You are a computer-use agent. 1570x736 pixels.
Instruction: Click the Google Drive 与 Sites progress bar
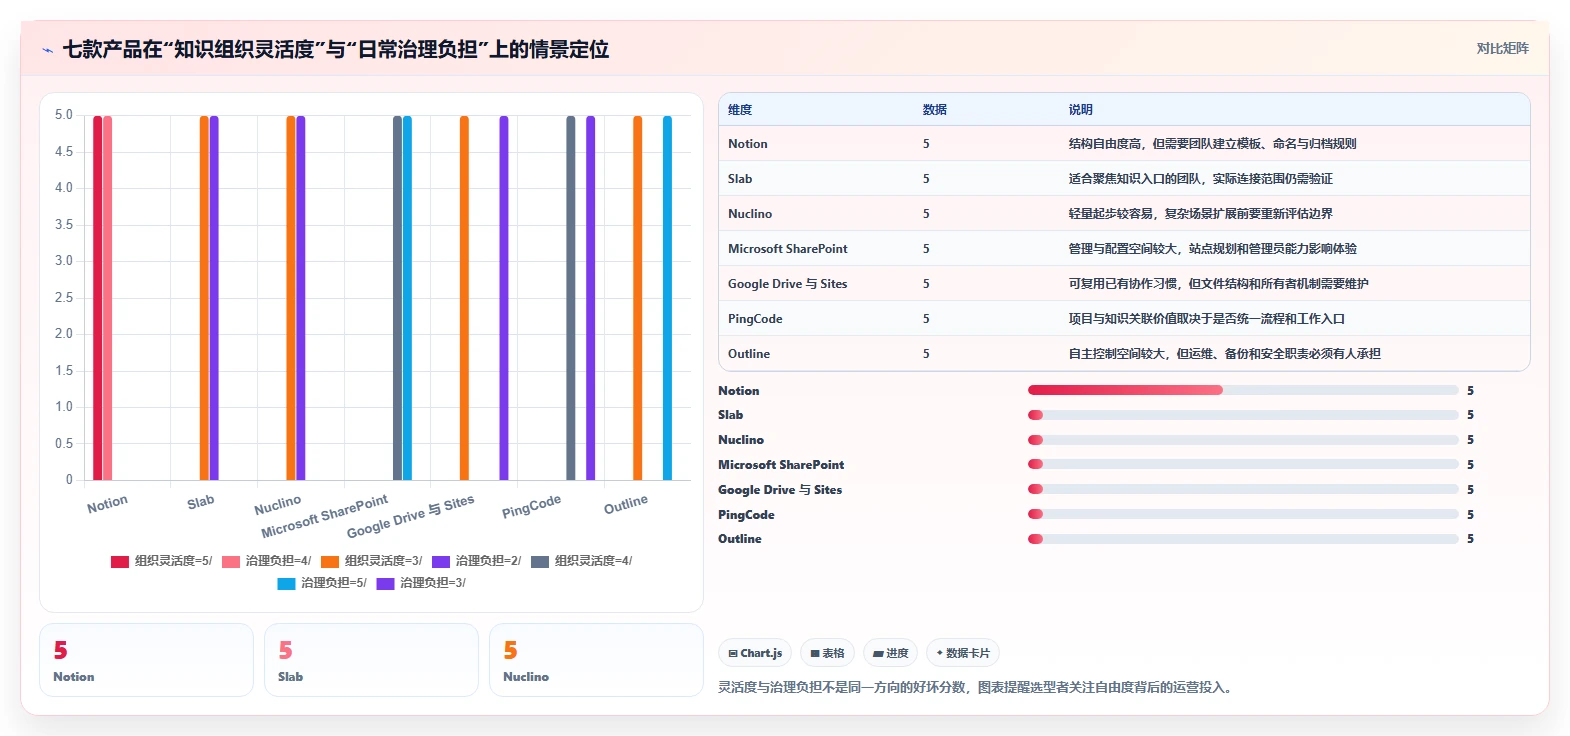tap(1243, 489)
